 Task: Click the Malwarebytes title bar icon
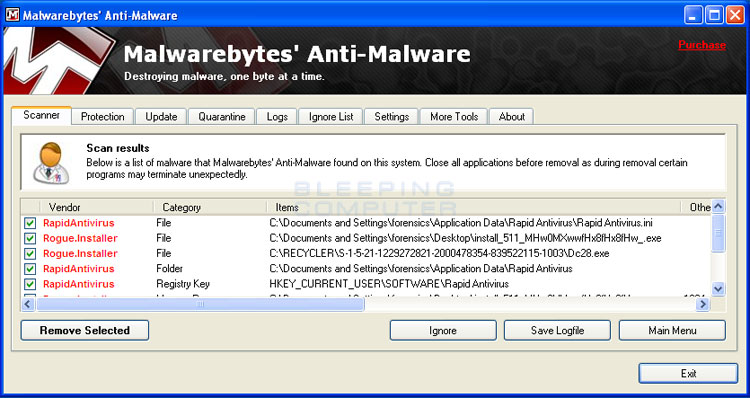point(12,14)
